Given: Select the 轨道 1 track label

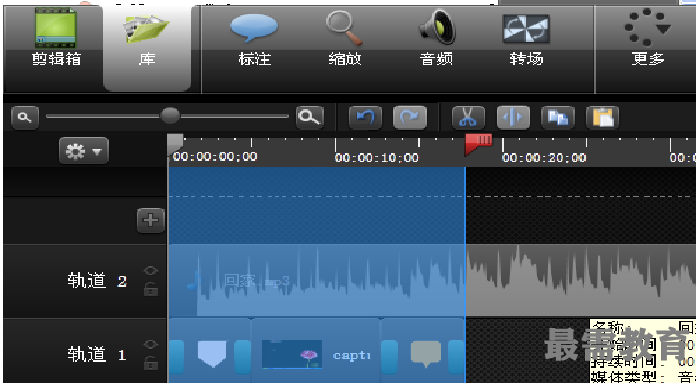Looking at the screenshot, I should point(97,354).
